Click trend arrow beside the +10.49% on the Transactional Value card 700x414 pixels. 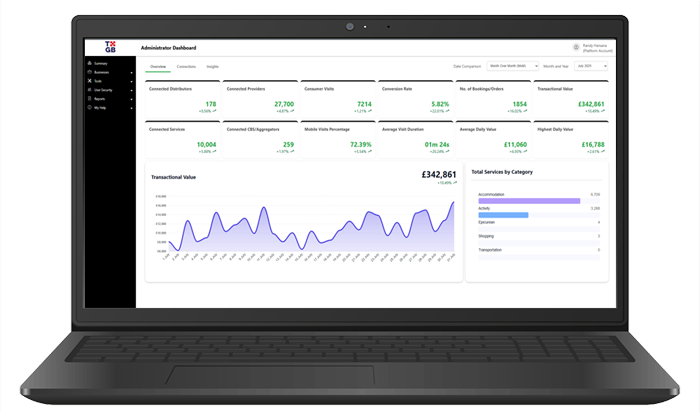coord(603,111)
